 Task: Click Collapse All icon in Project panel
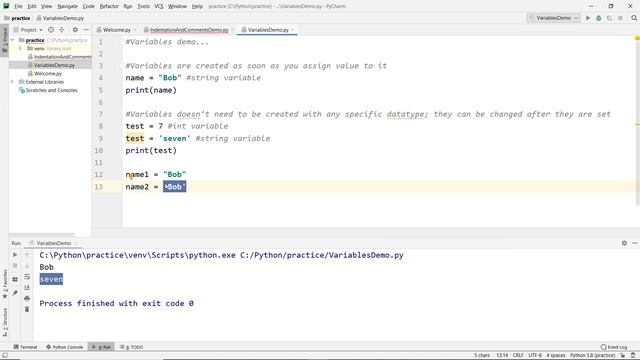point(62,30)
